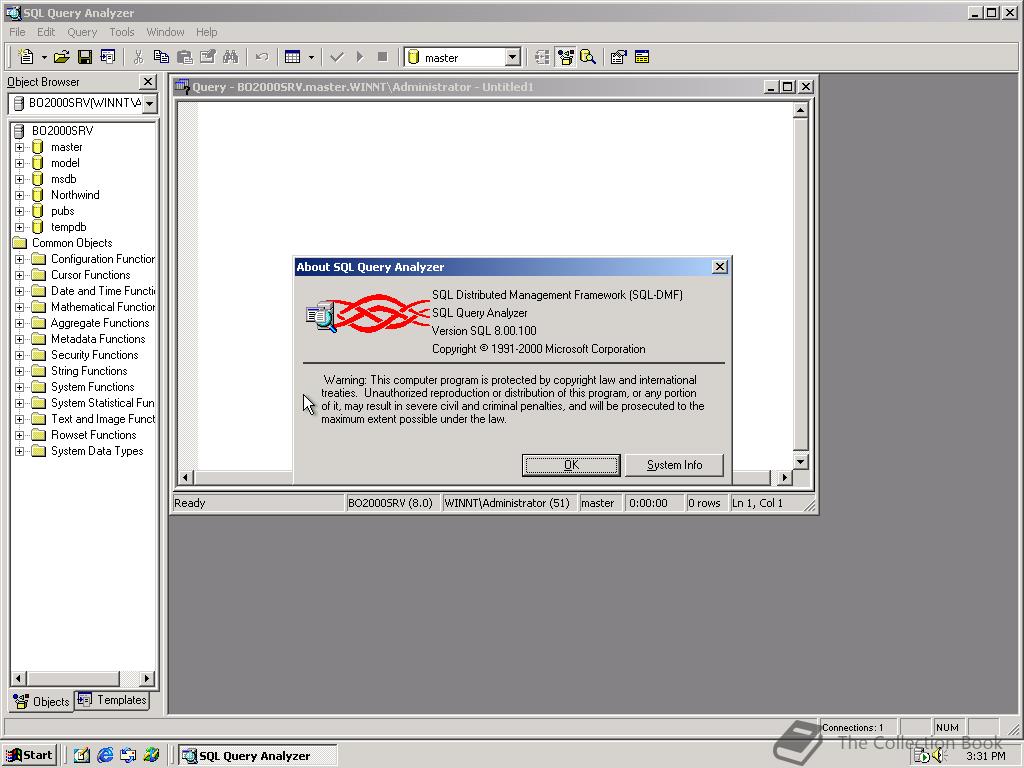Click the Load SQL Script open-folder icon
Screen dimensions: 1024x768
pyautogui.click(x=61, y=57)
